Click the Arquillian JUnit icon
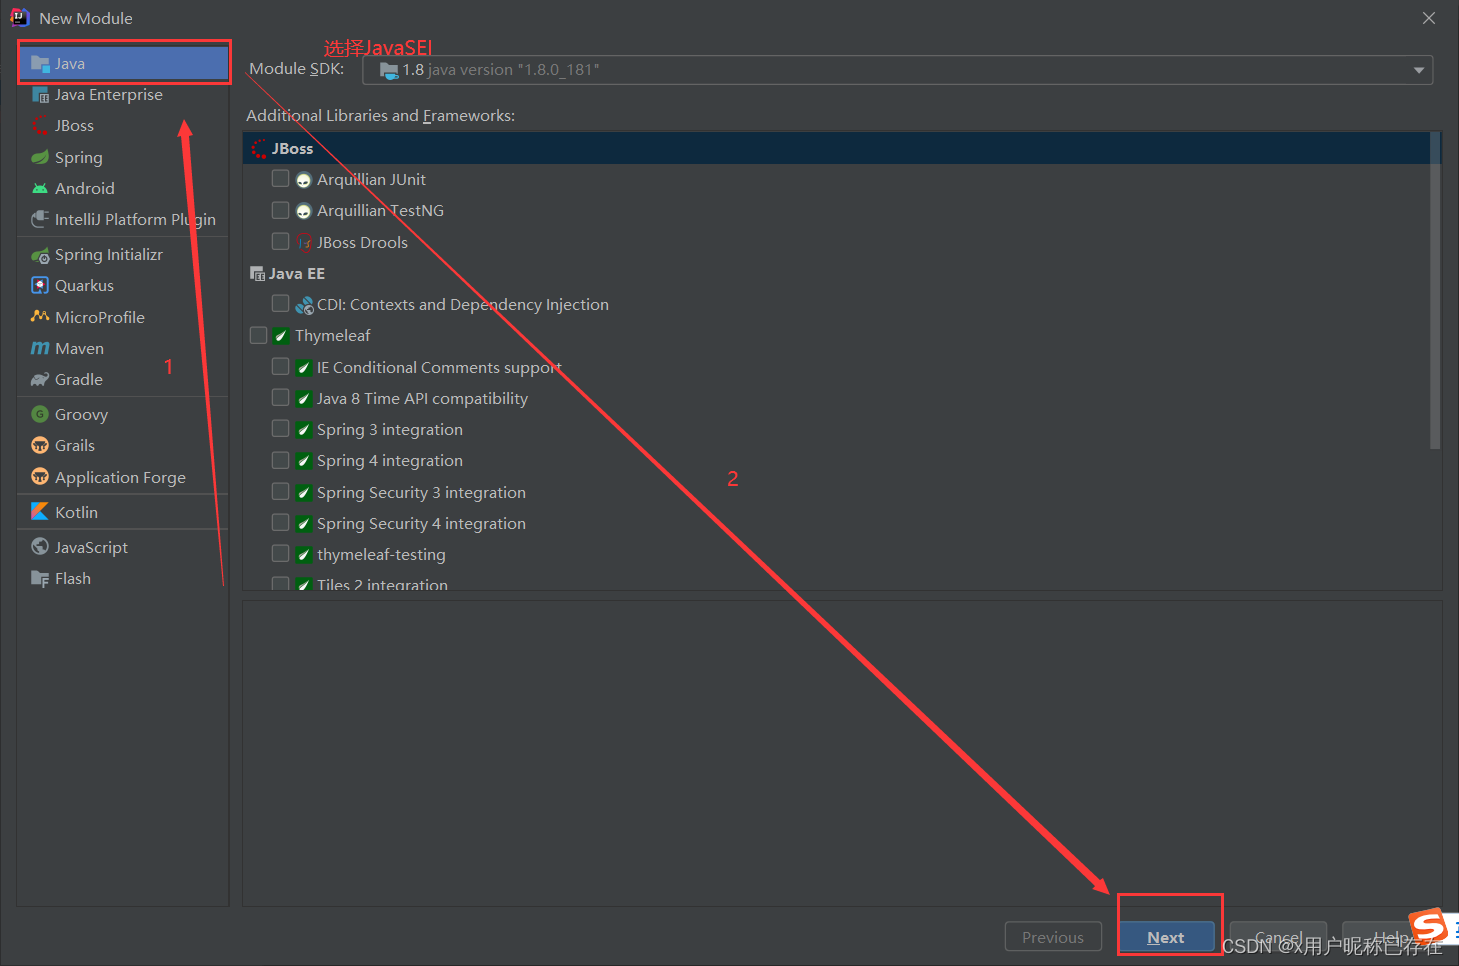This screenshot has width=1459, height=966. pos(304,180)
